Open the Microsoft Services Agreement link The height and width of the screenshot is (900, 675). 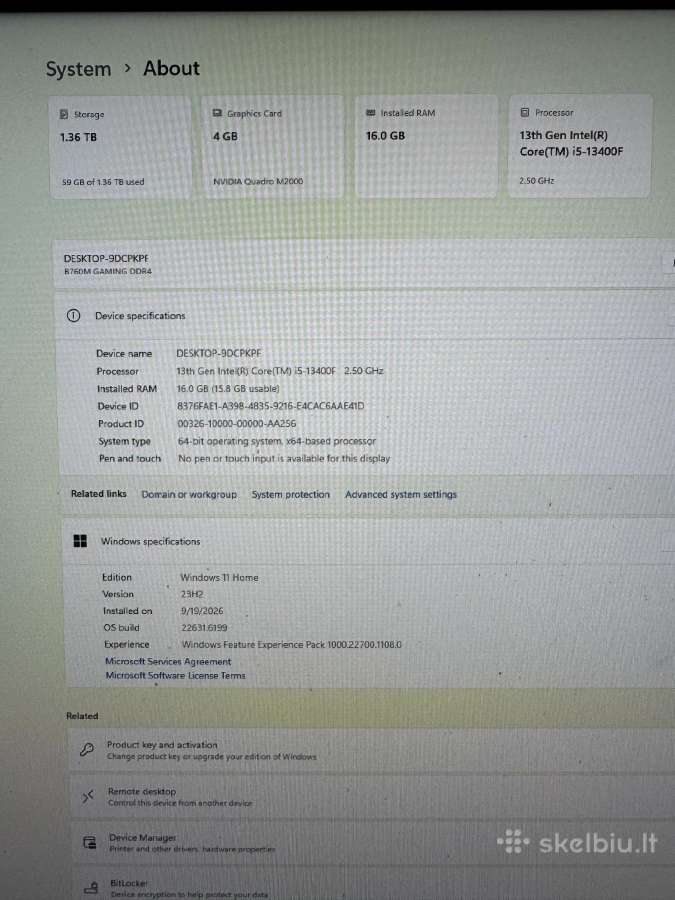point(168,661)
